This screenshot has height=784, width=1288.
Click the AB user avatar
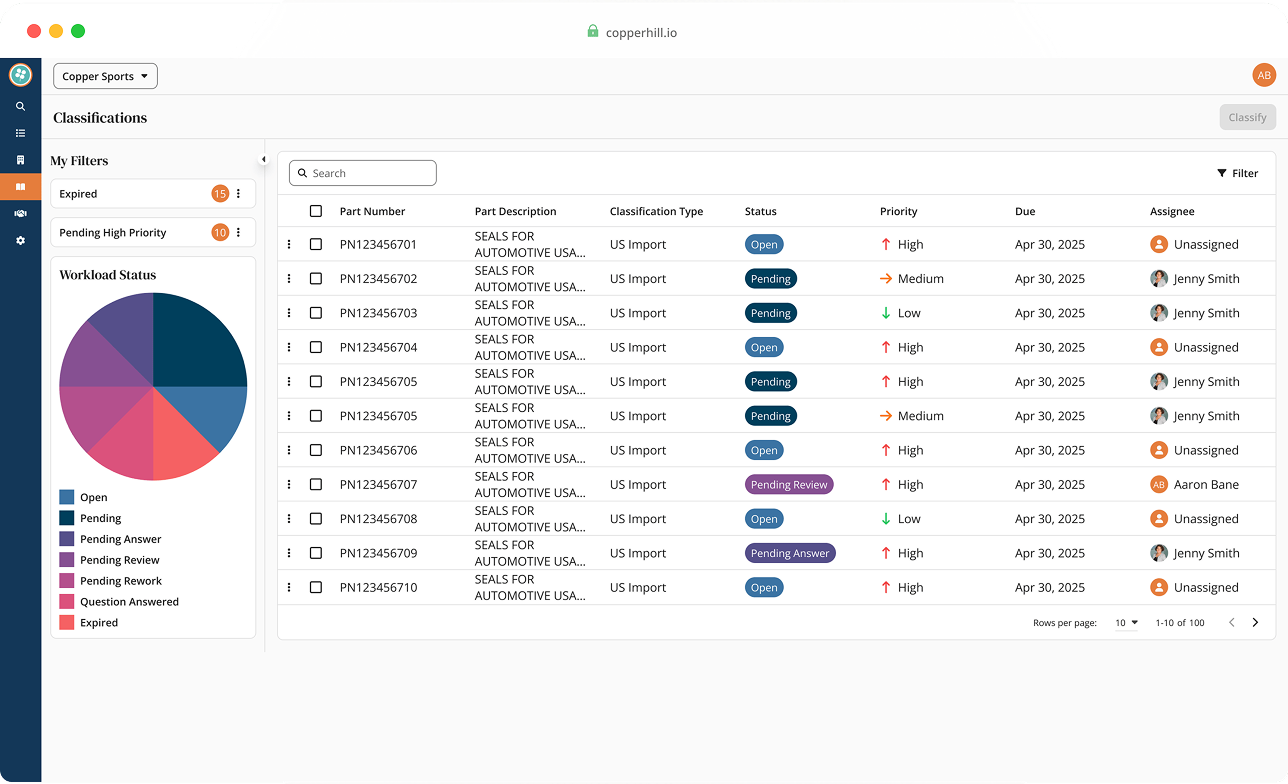[1264, 75]
